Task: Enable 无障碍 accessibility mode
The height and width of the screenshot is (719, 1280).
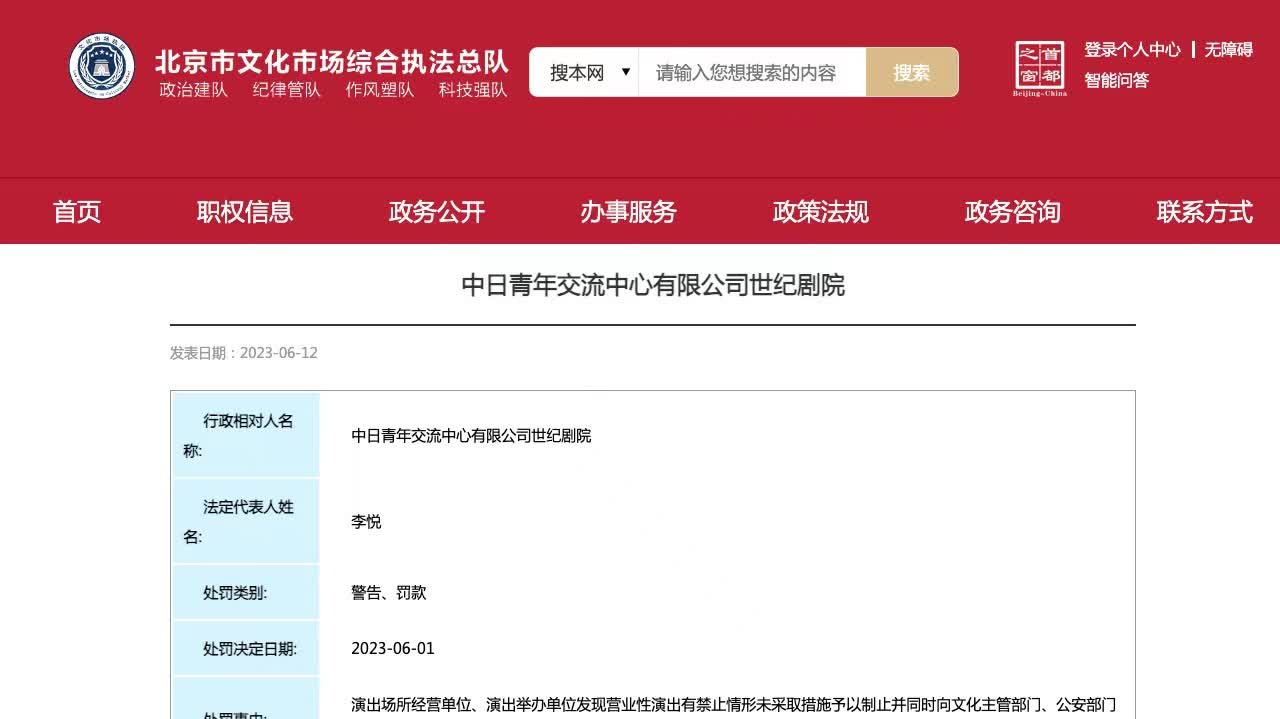Action: pos(1228,50)
